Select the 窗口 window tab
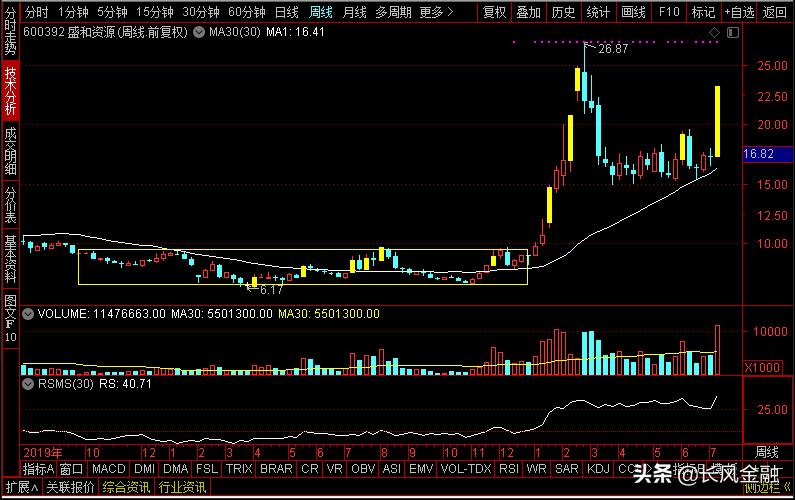 point(71,469)
